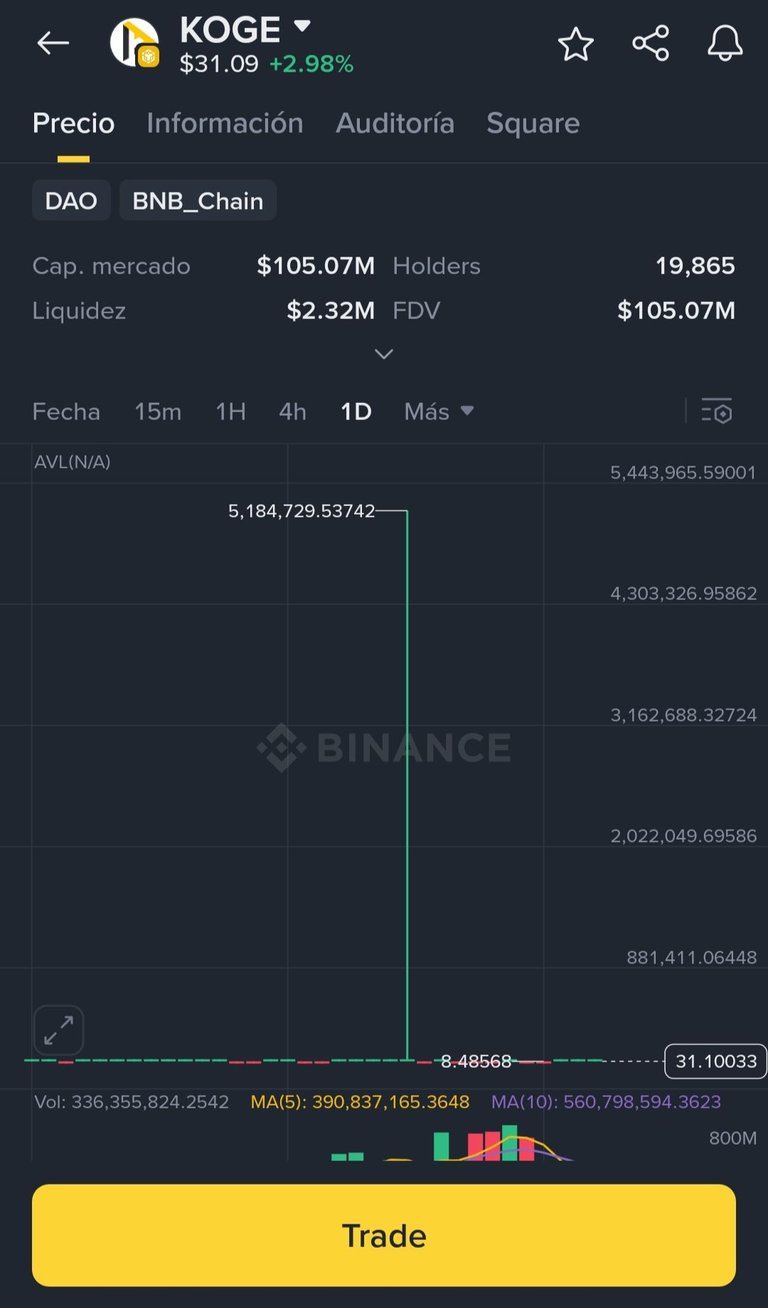Tap the BNB_Chain tag
The height and width of the screenshot is (1308, 768).
pos(198,200)
